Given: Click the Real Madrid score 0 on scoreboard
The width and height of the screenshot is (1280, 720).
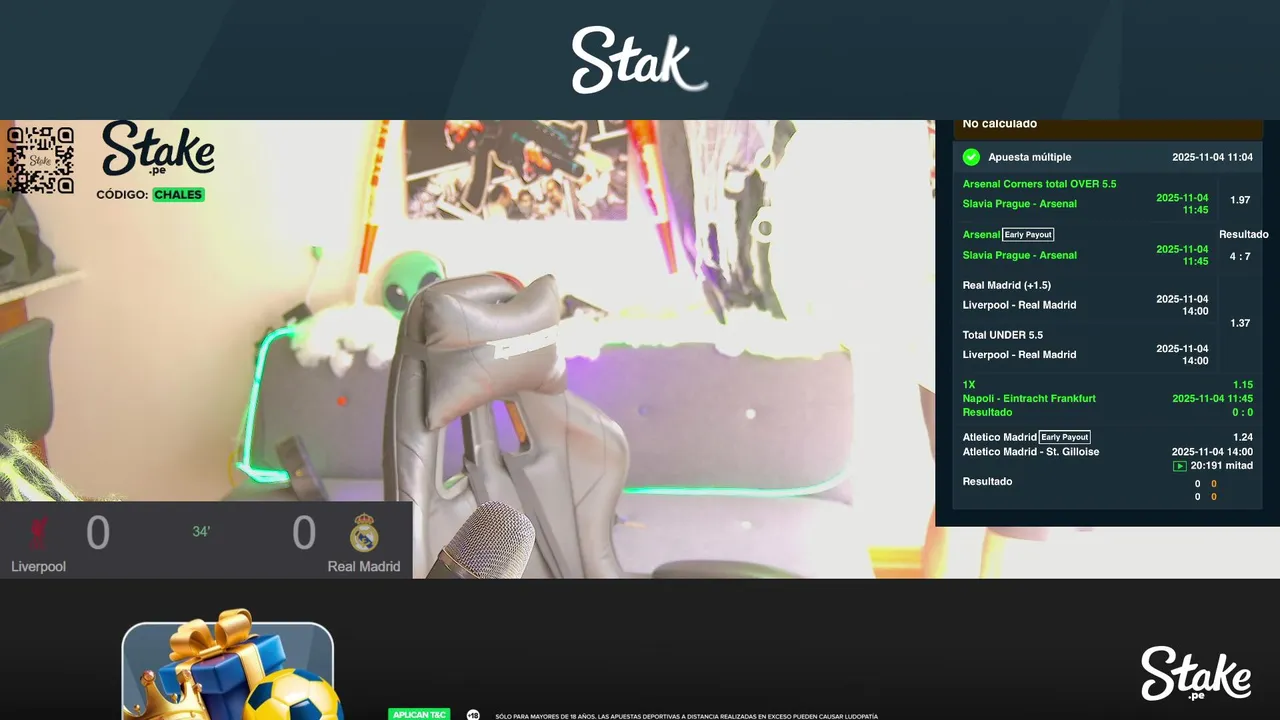Looking at the screenshot, I should [x=304, y=533].
